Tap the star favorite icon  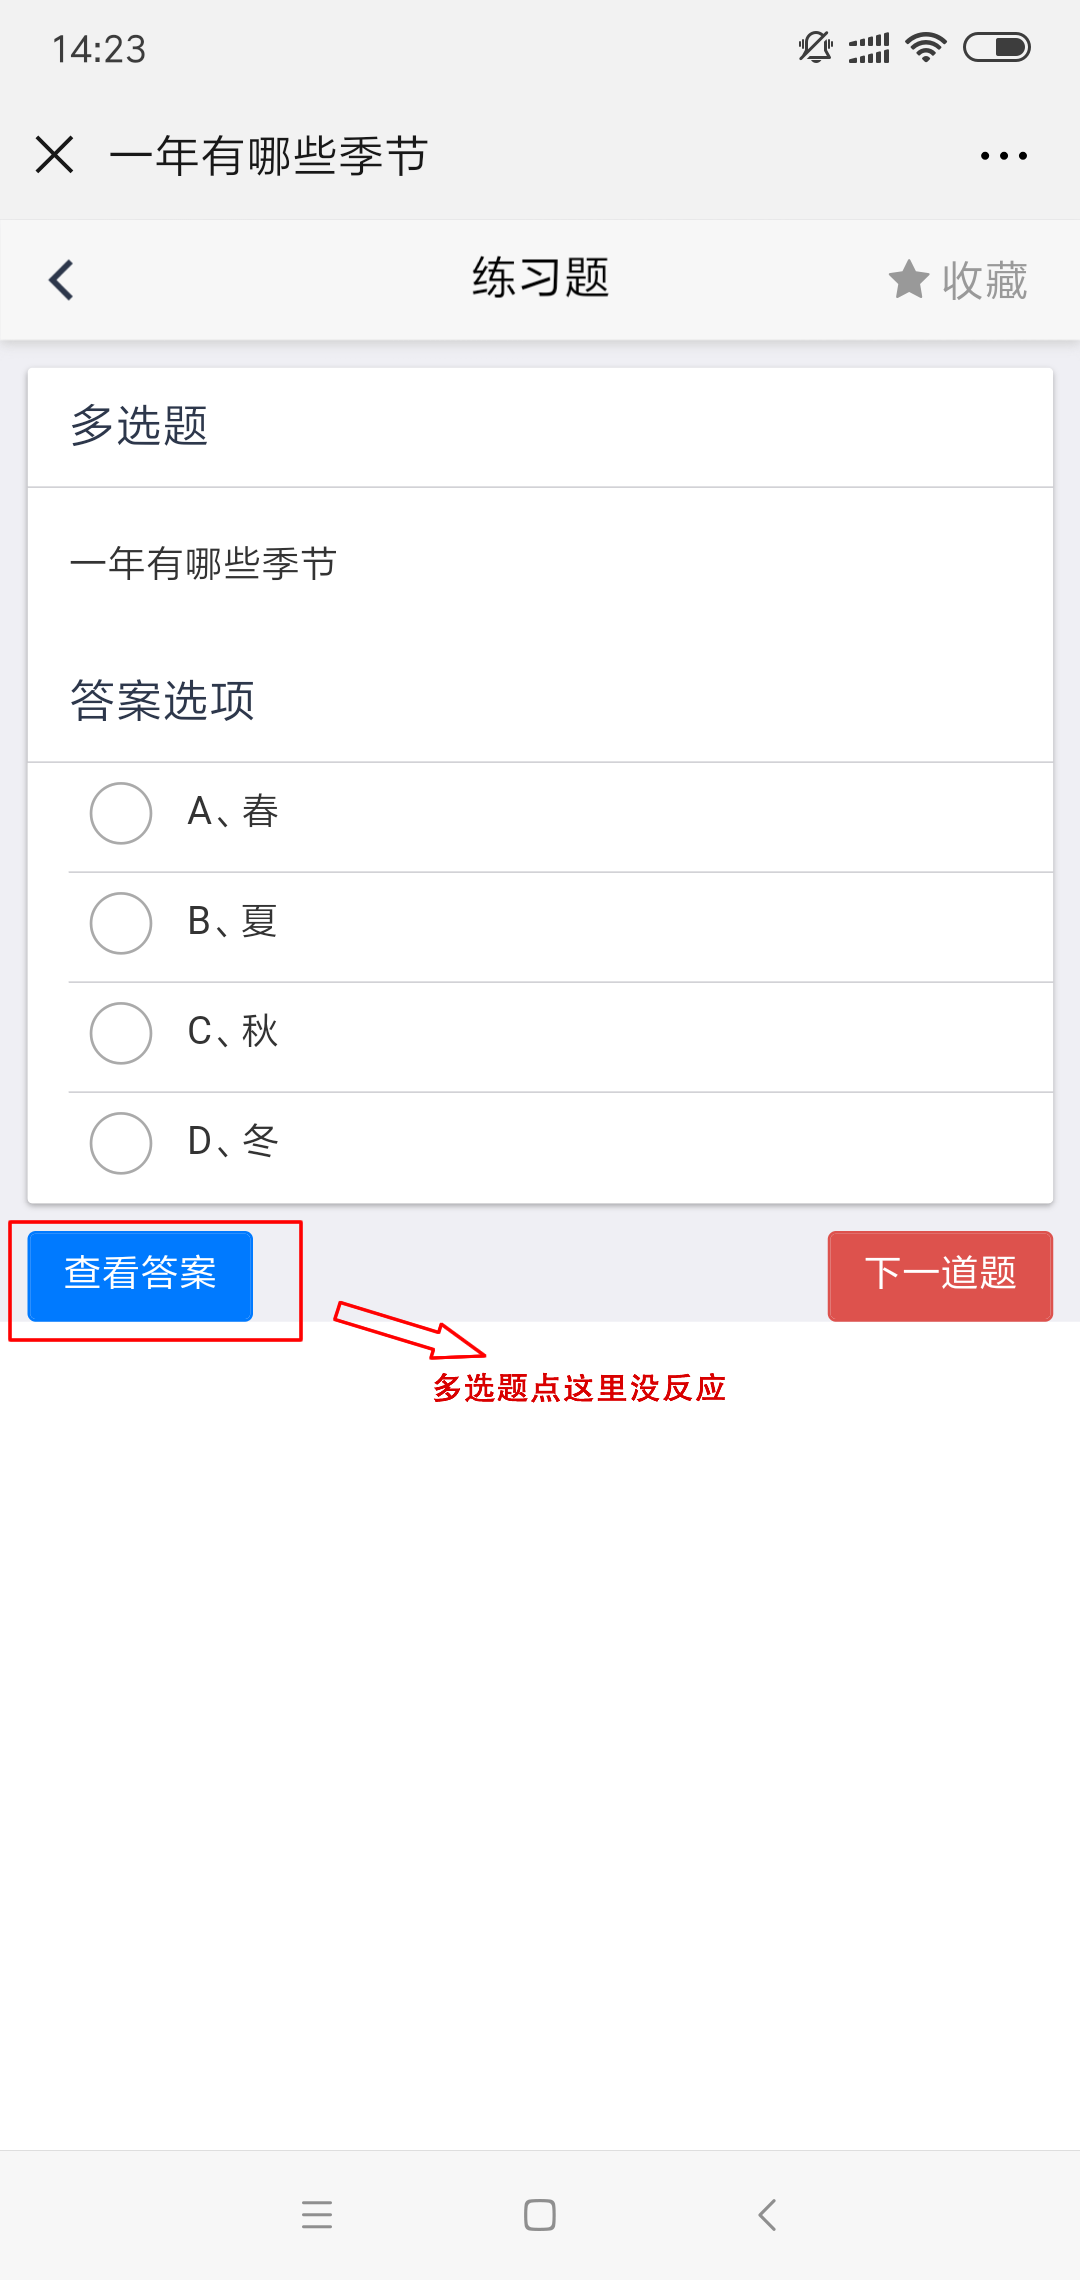click(908, 280)
